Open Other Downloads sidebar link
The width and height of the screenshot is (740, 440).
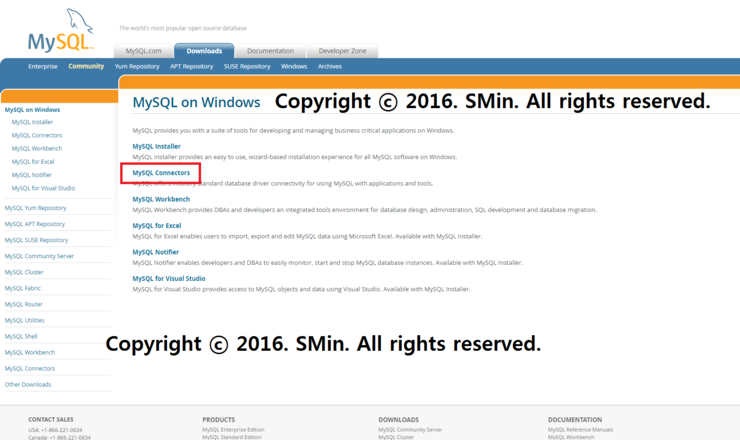28,384
